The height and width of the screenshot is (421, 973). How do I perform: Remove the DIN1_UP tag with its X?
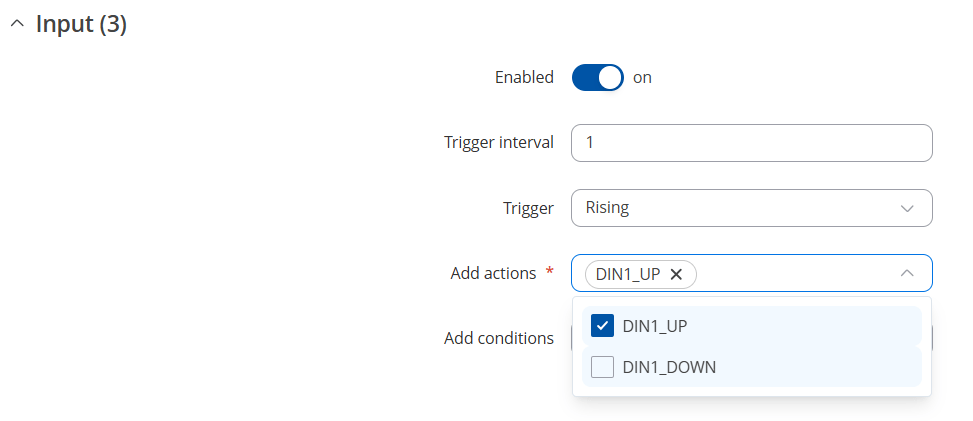[x=676, y=274]
